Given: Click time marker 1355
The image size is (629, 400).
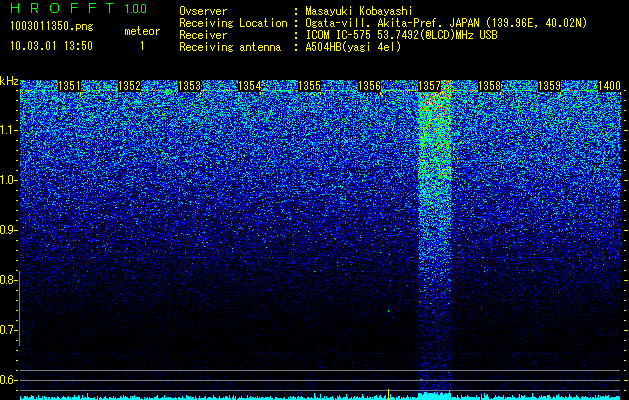Looking at the screenshot, I should point(310,86).
